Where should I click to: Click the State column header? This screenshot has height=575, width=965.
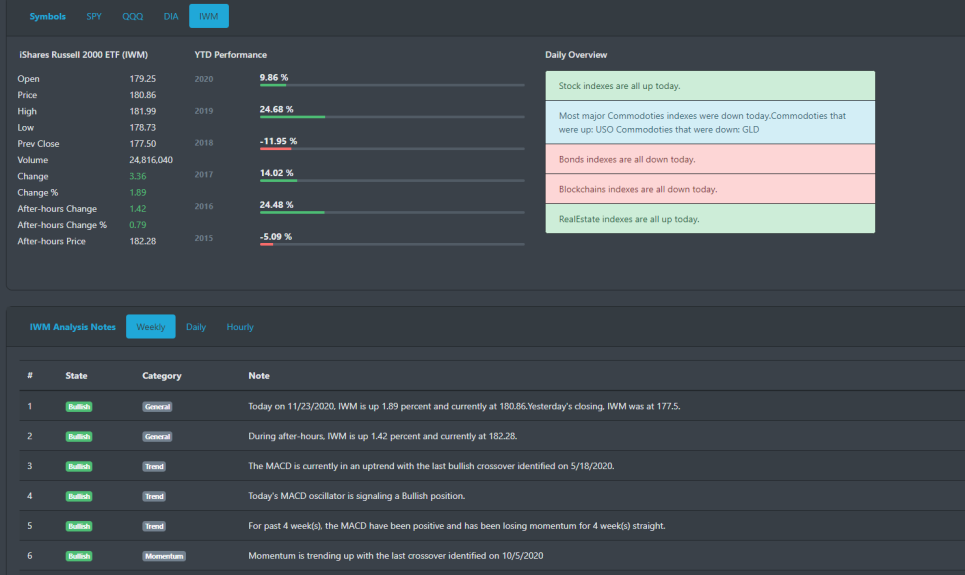coord(76,376)
